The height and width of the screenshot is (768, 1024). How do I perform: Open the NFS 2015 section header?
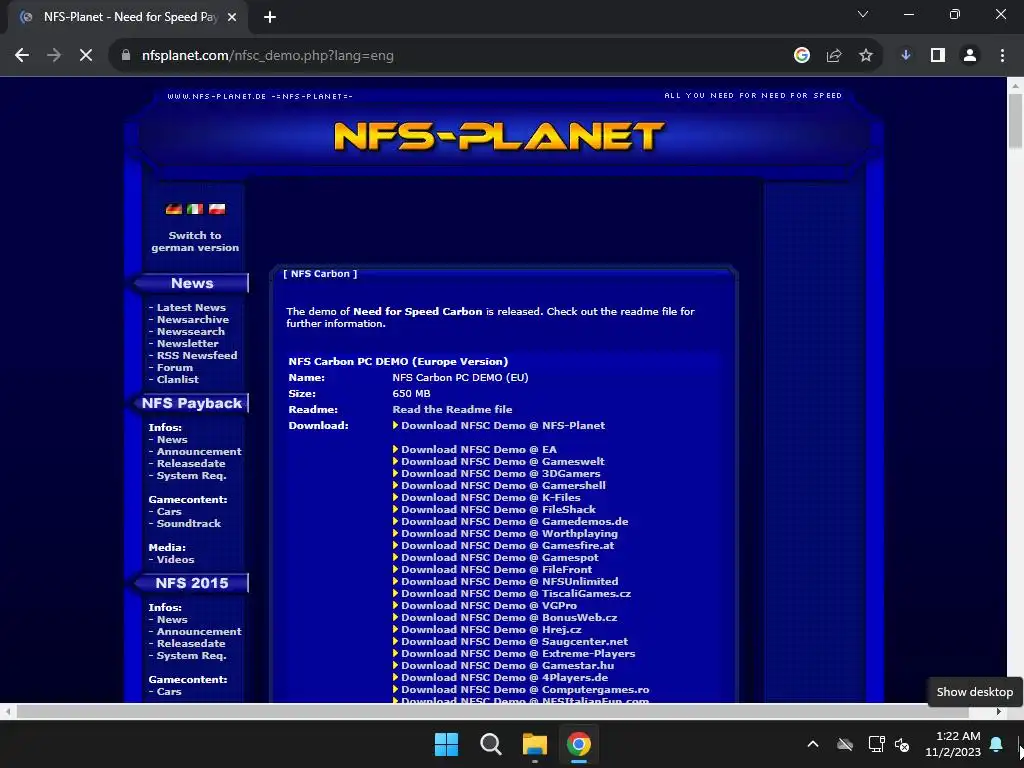[x=192, y=583]
